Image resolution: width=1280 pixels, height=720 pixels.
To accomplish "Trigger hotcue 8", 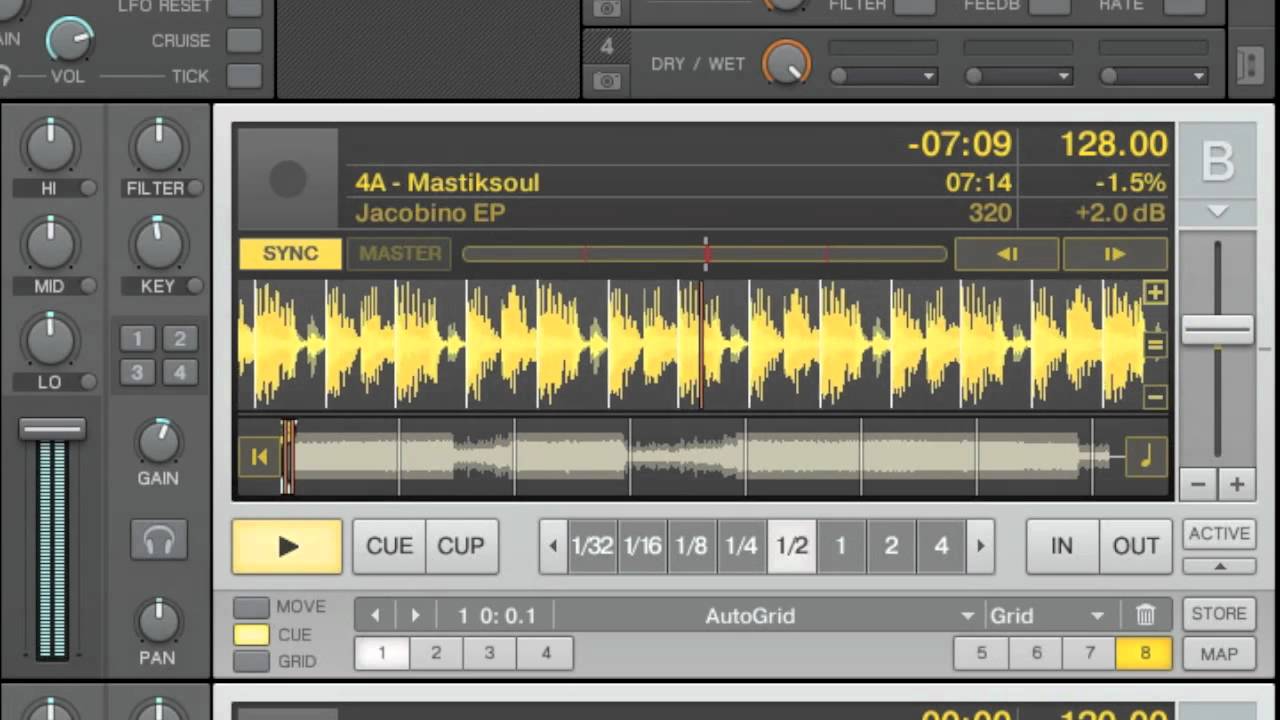I will coord(1145,653).
